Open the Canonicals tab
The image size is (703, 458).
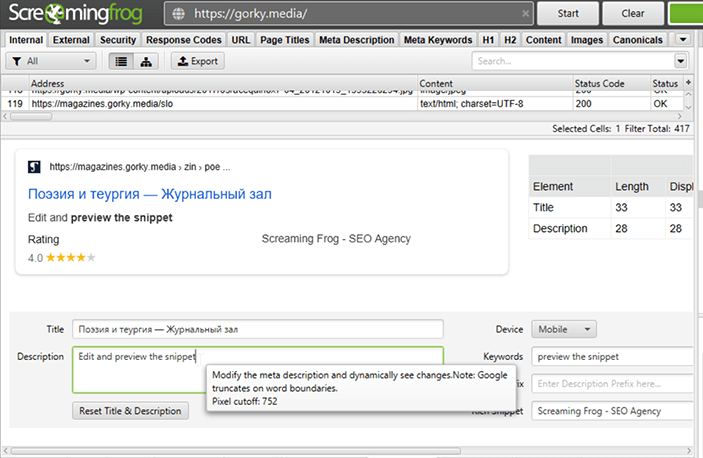pos(638,40)
